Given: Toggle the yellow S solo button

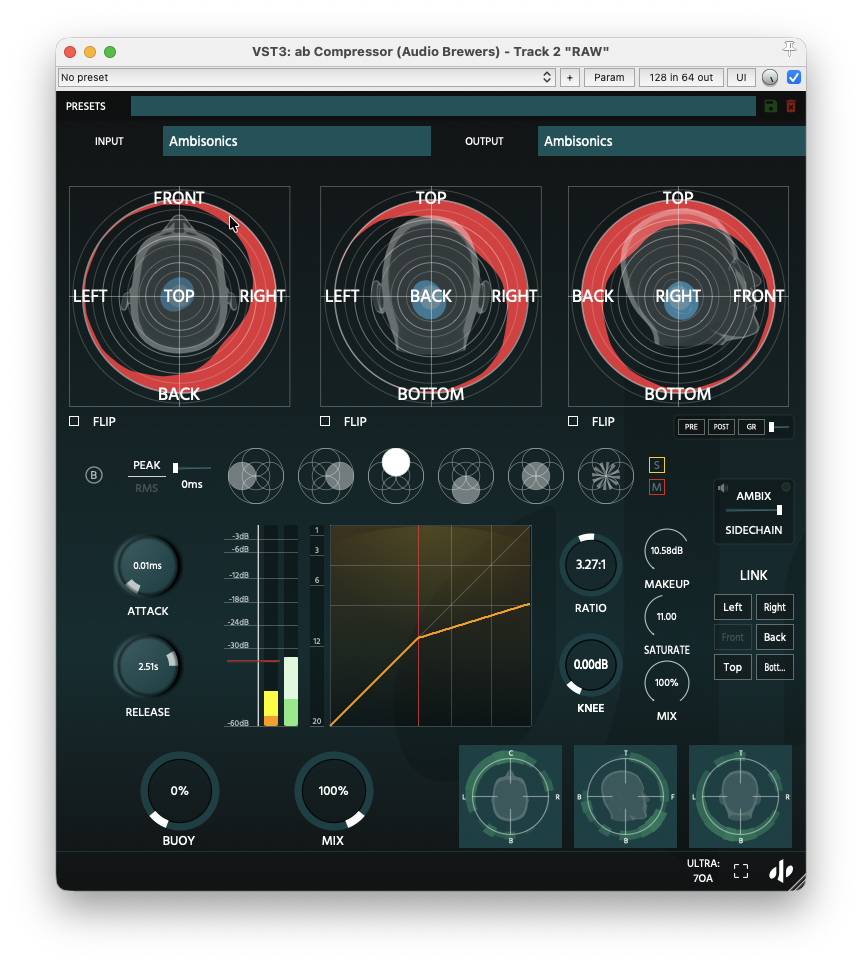Looking at the screenshot, I should coord(657,465).
